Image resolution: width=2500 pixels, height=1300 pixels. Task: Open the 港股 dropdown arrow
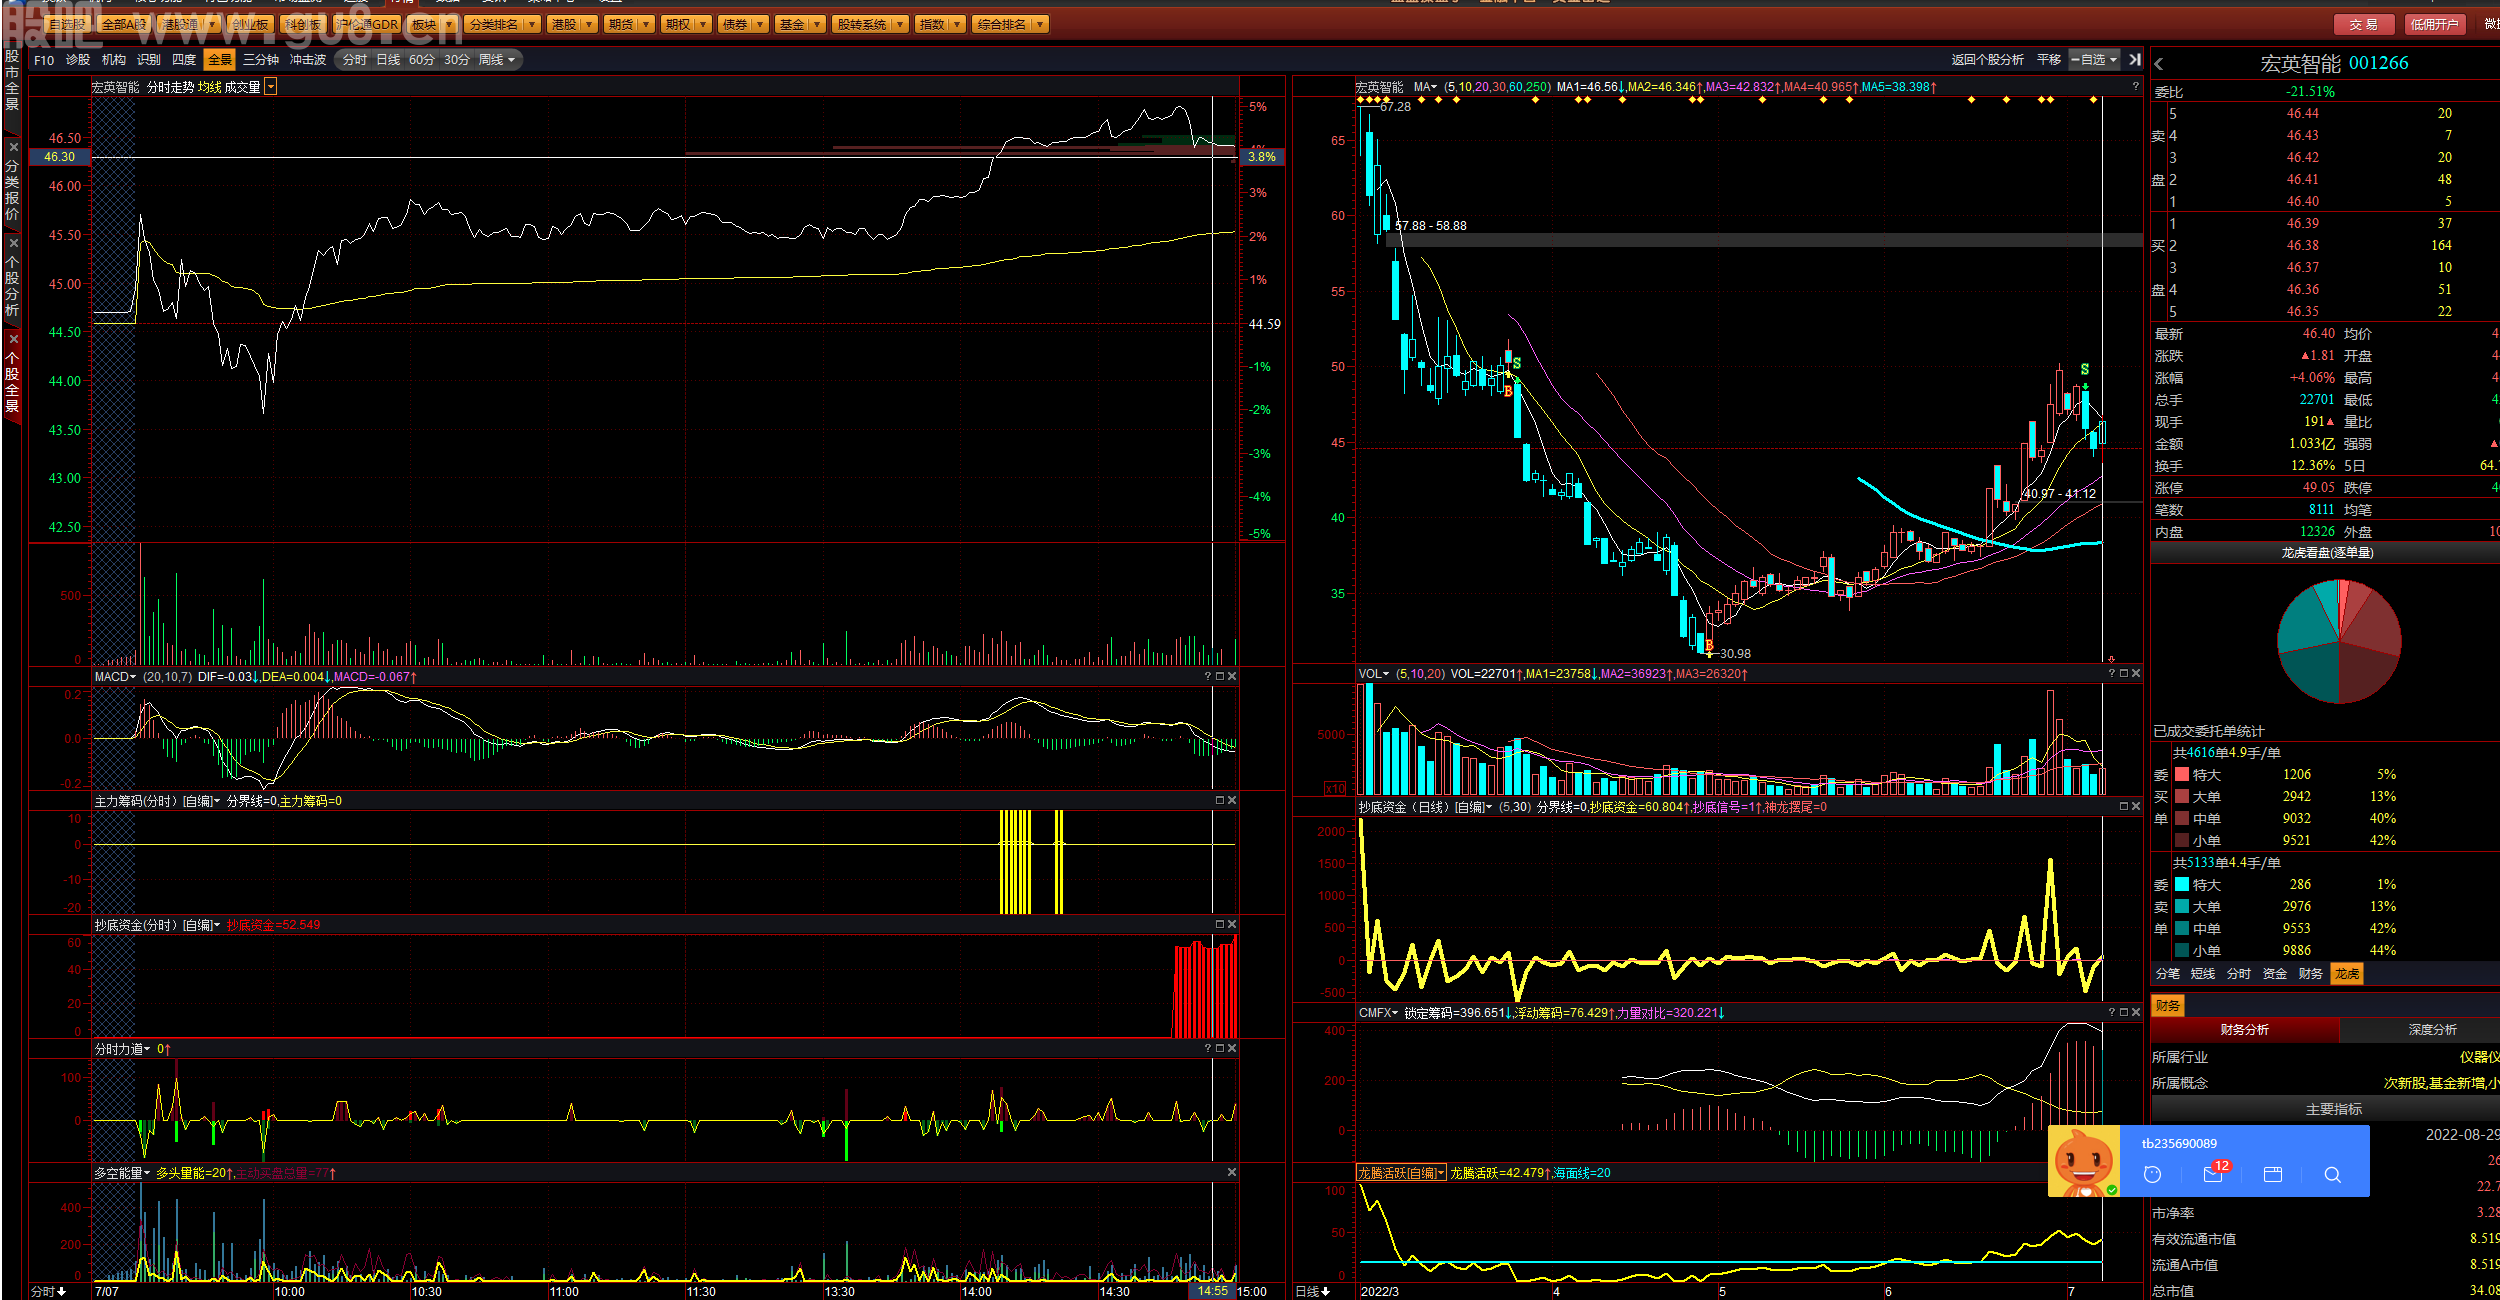(x=589, y=24)
